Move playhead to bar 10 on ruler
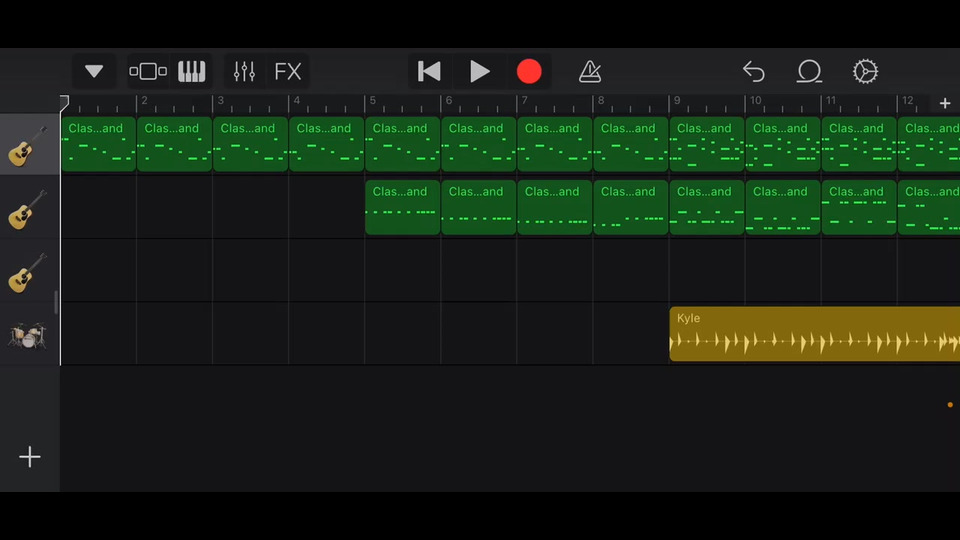Screen dimensions: 960x540 click(755, 100)
